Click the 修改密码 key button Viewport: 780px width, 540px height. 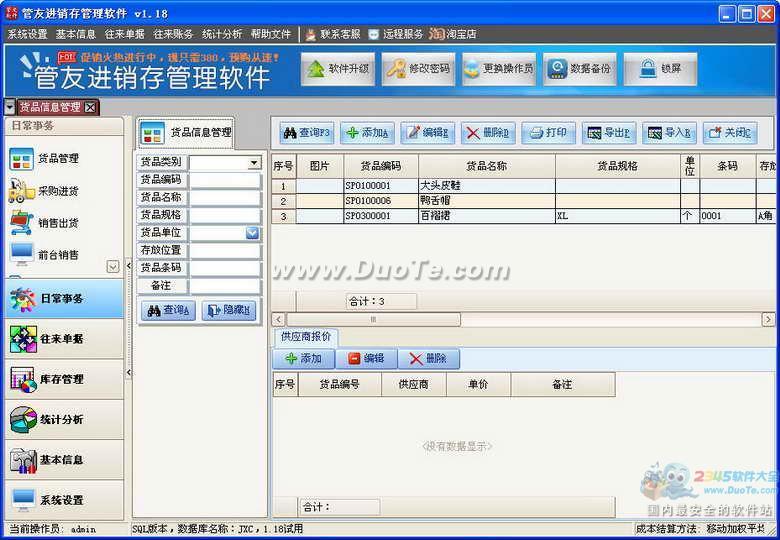pos(418,69)
